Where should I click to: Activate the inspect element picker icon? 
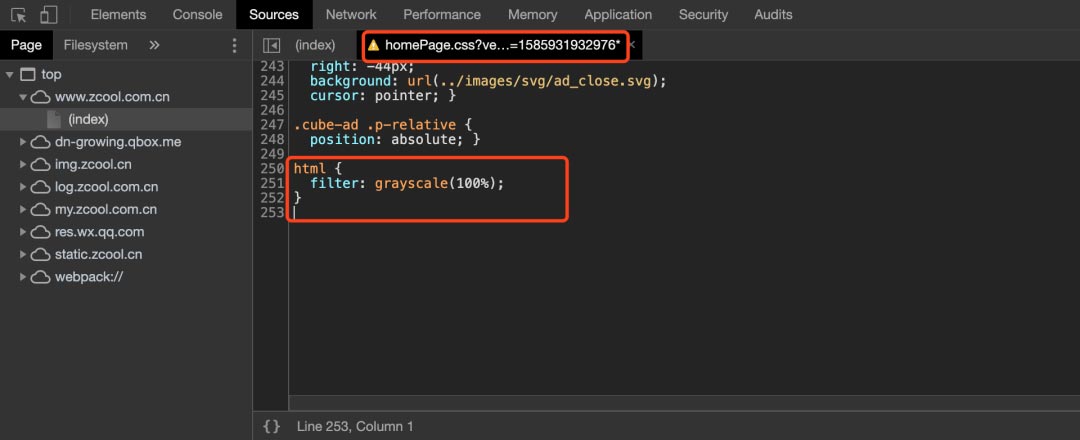coord(19,14)
